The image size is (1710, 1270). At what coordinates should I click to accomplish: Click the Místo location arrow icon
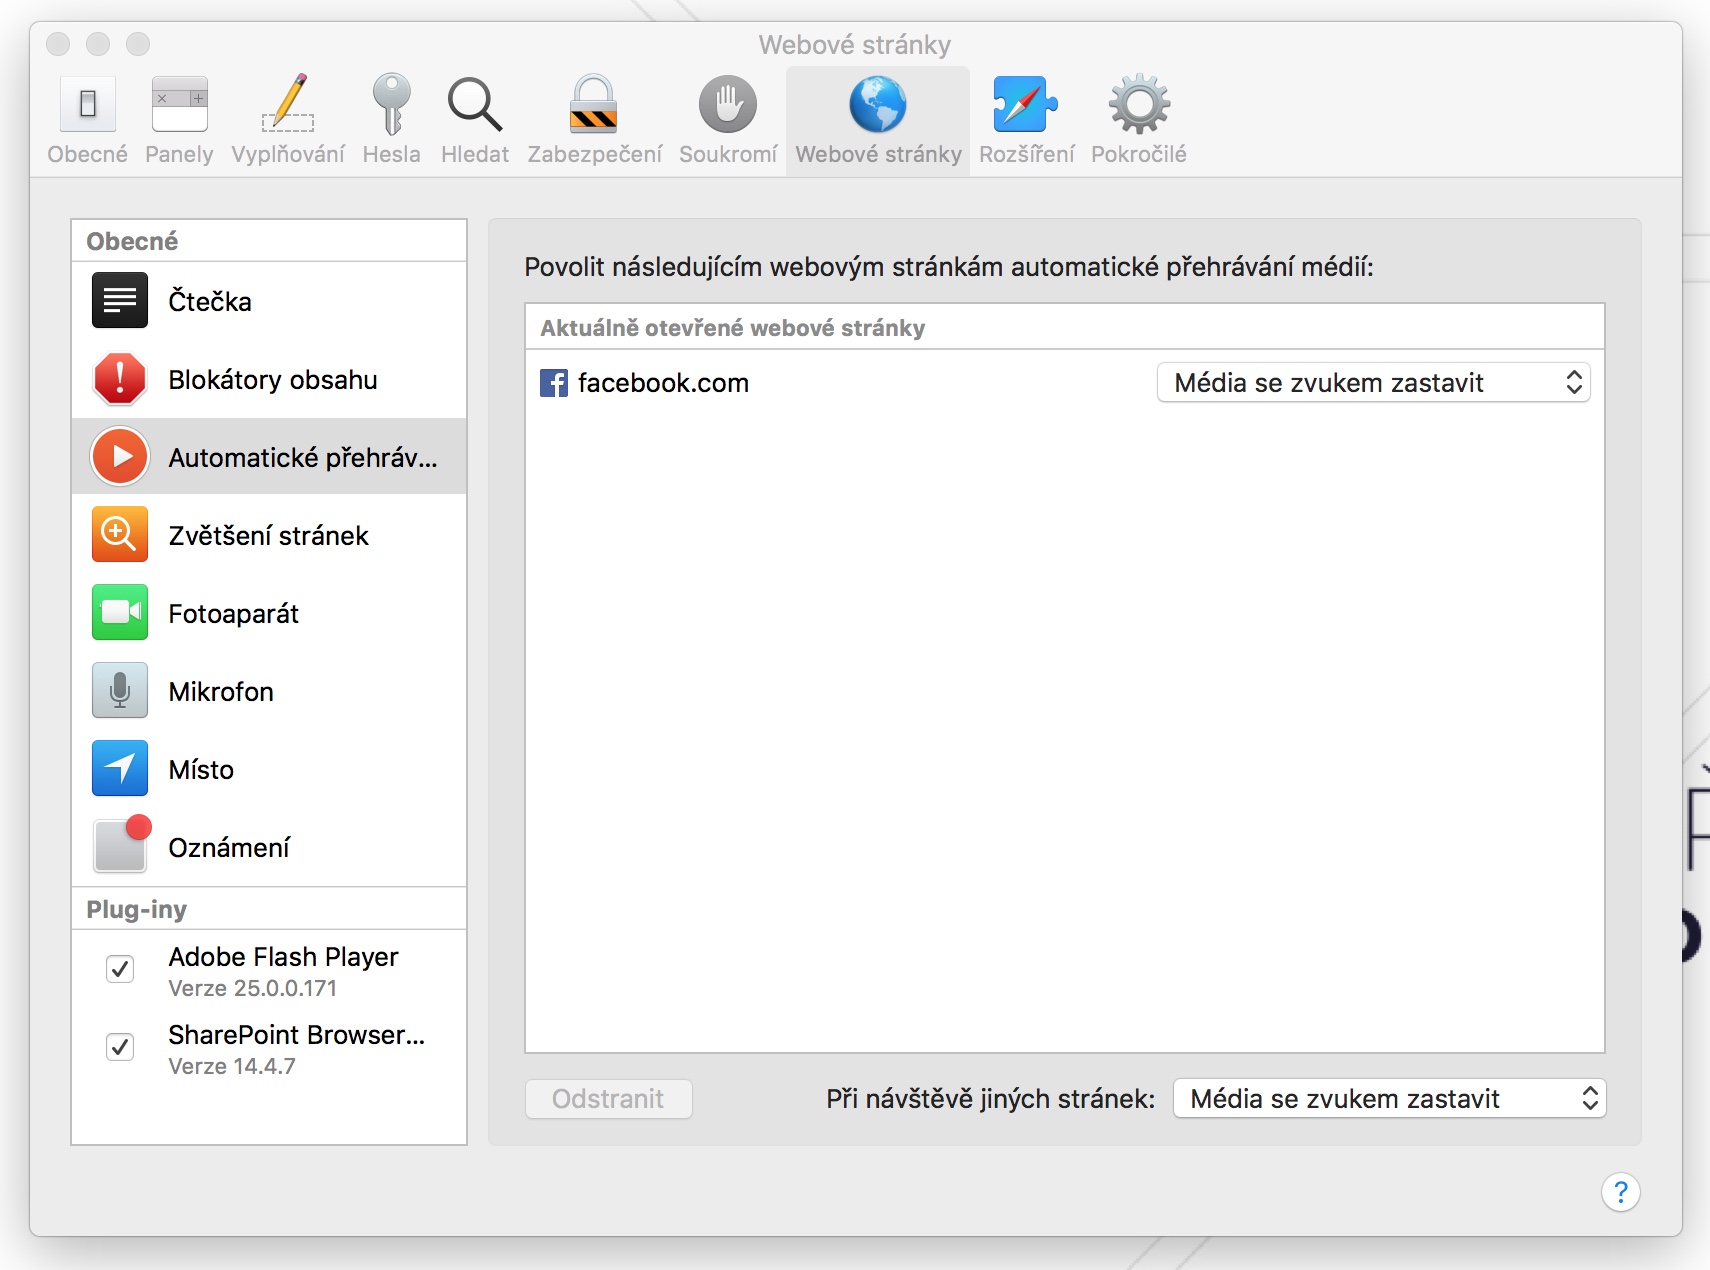pyautogui.click(x=120, y=769)
